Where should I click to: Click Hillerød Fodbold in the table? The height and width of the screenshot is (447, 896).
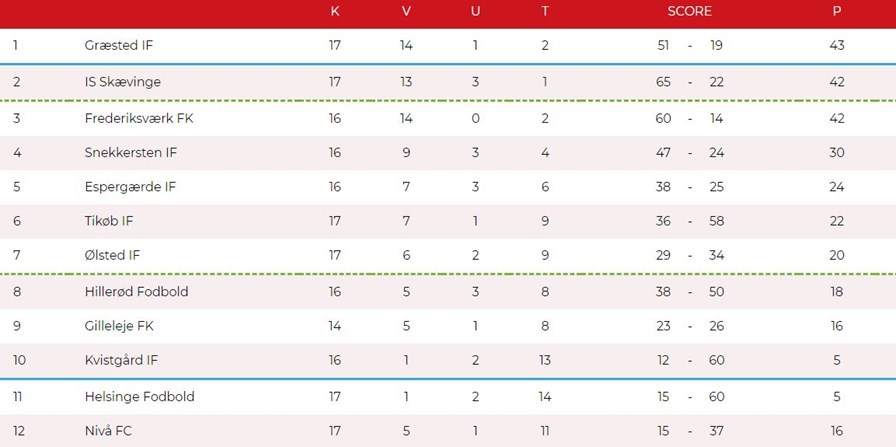137,292
